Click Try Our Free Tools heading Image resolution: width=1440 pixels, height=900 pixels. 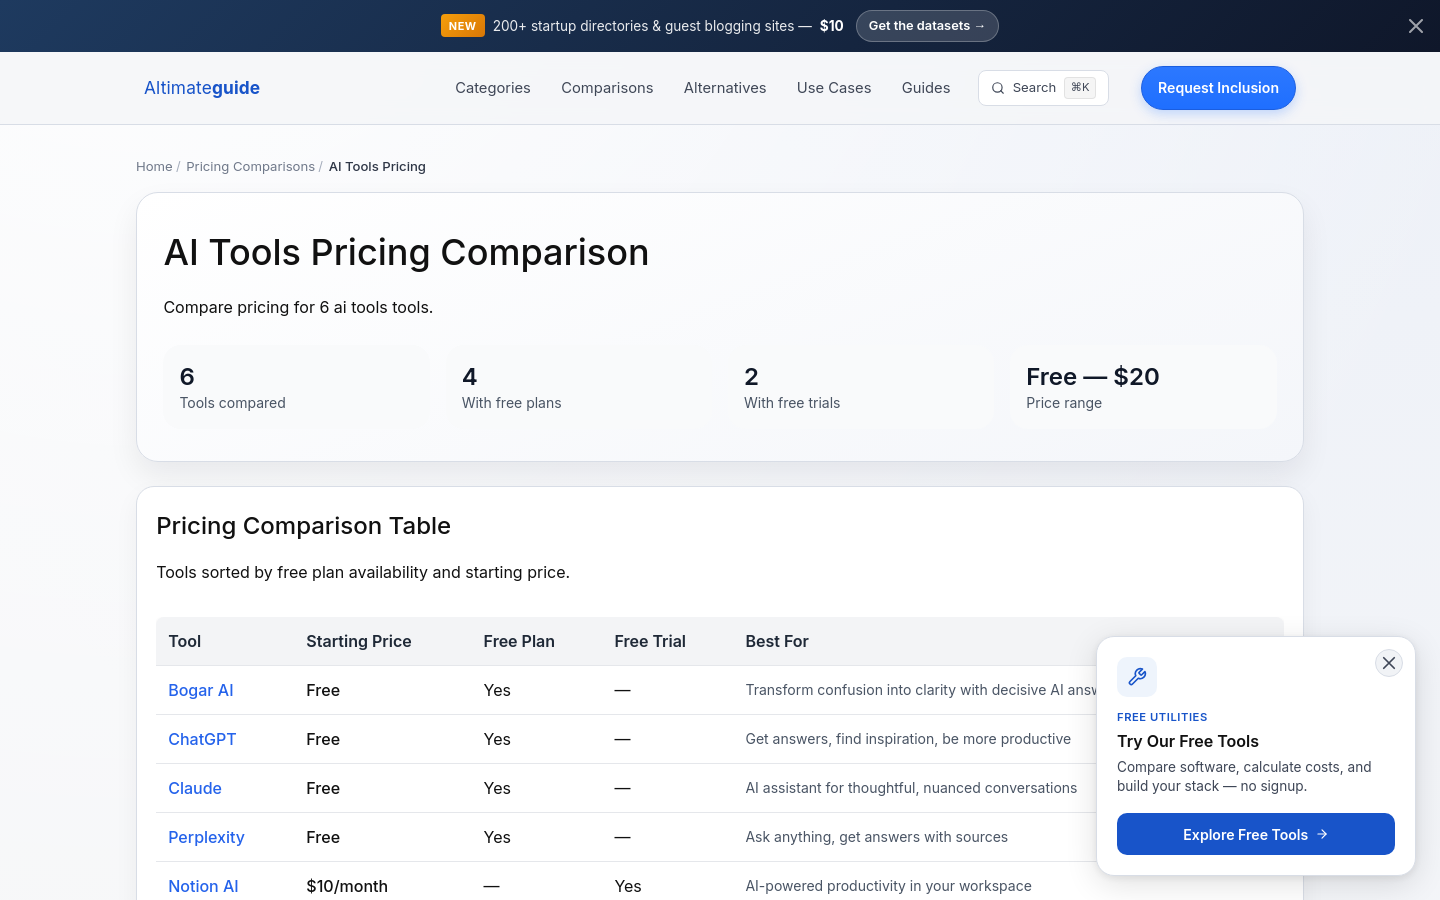[x=1188, y=741]
